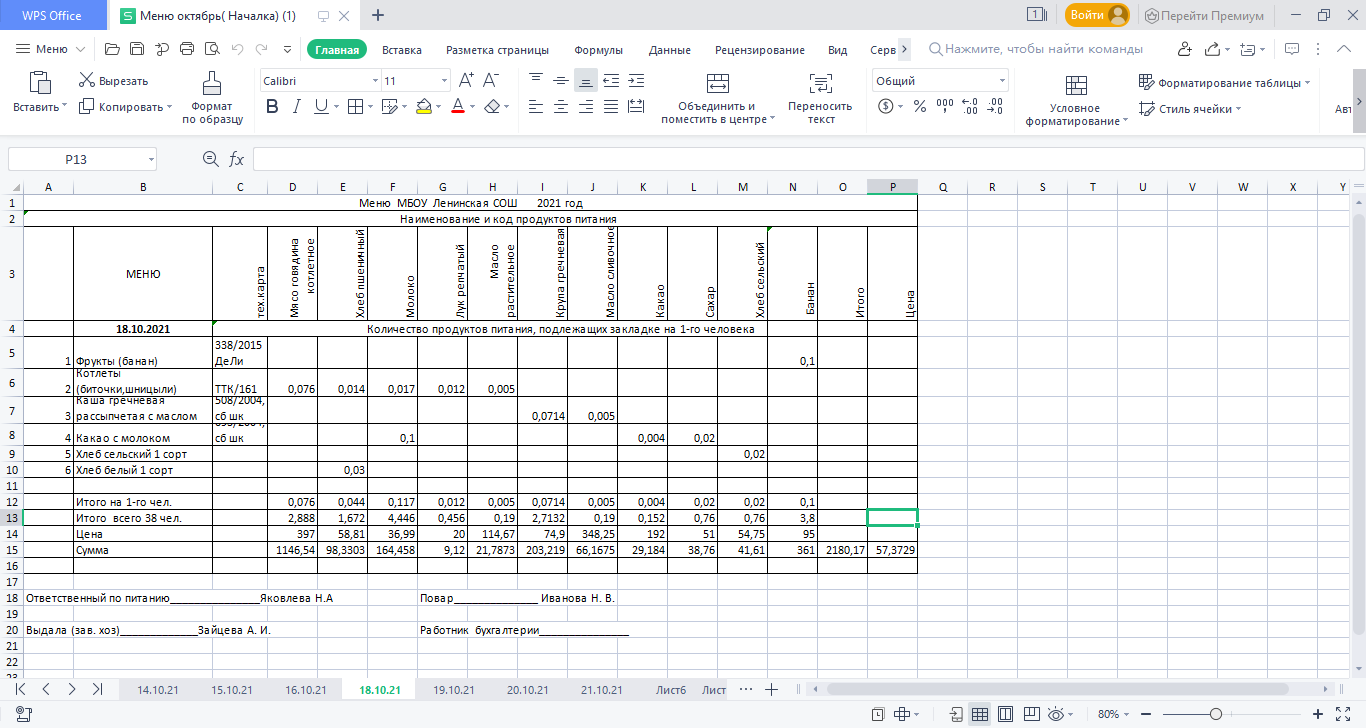This screenshot has height=728, width=1366.
Task: Click the percent style icon
Action: (918, 106)
